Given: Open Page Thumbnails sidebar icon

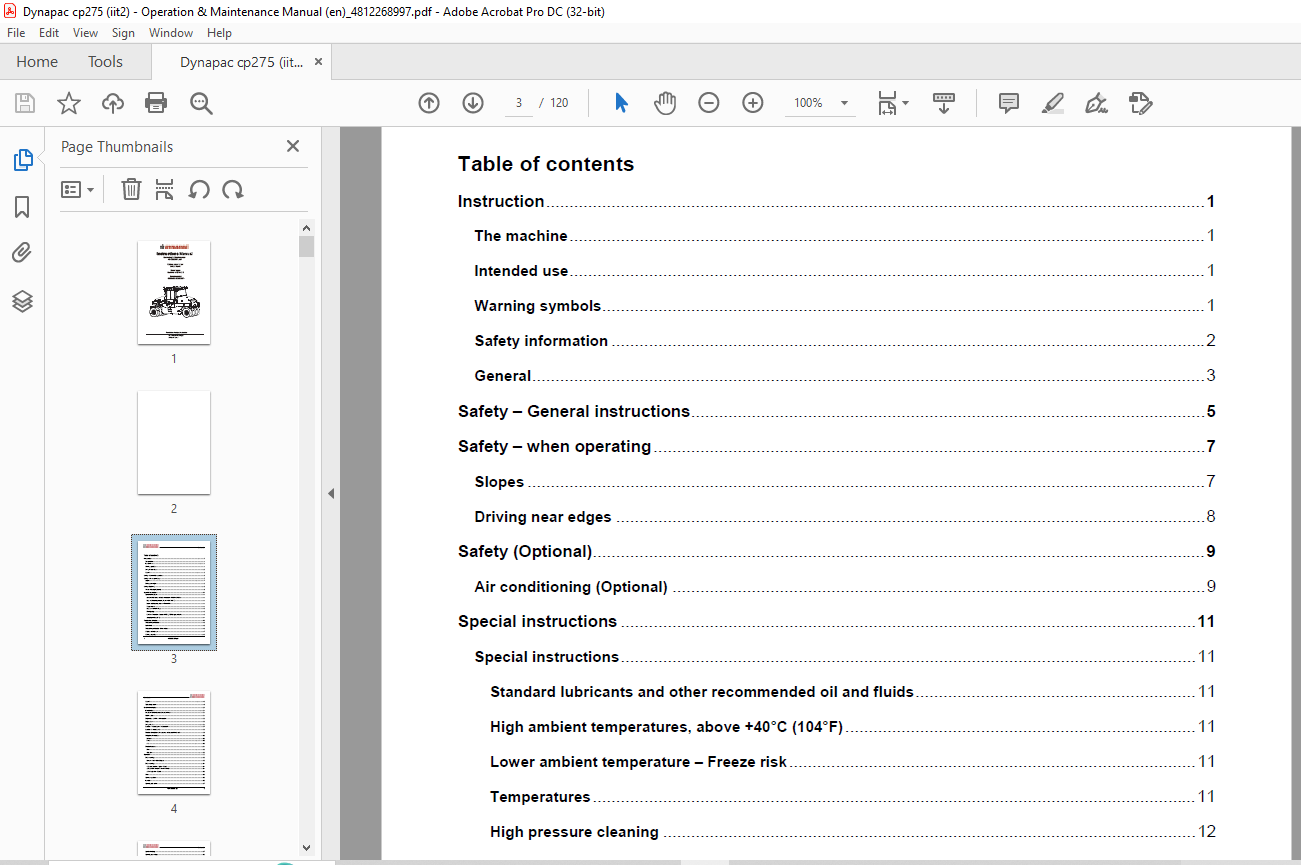Looking at the screenshot, I should pos(23,160).
